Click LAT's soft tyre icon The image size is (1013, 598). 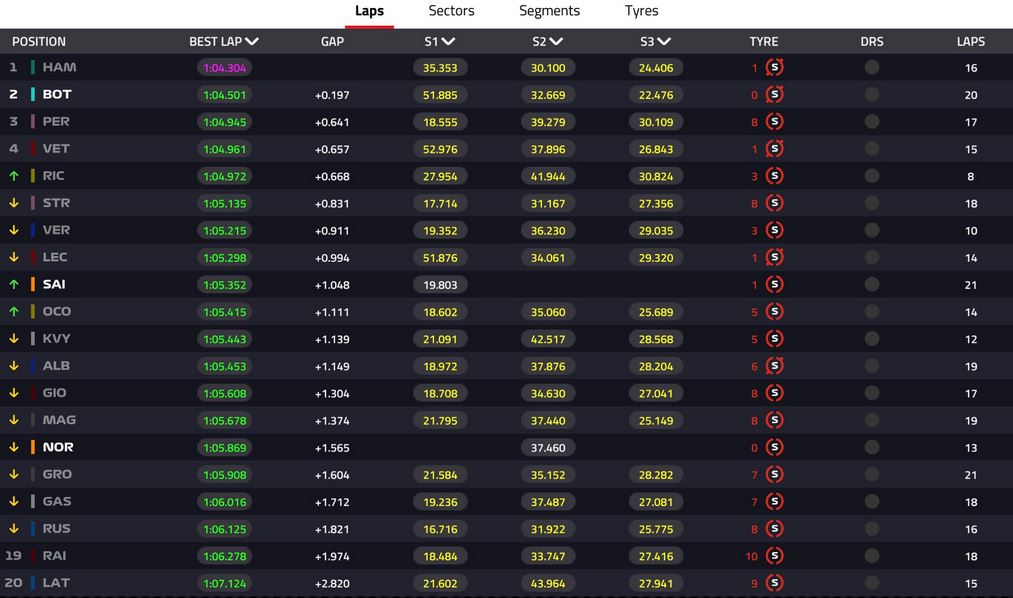(774, 583)
